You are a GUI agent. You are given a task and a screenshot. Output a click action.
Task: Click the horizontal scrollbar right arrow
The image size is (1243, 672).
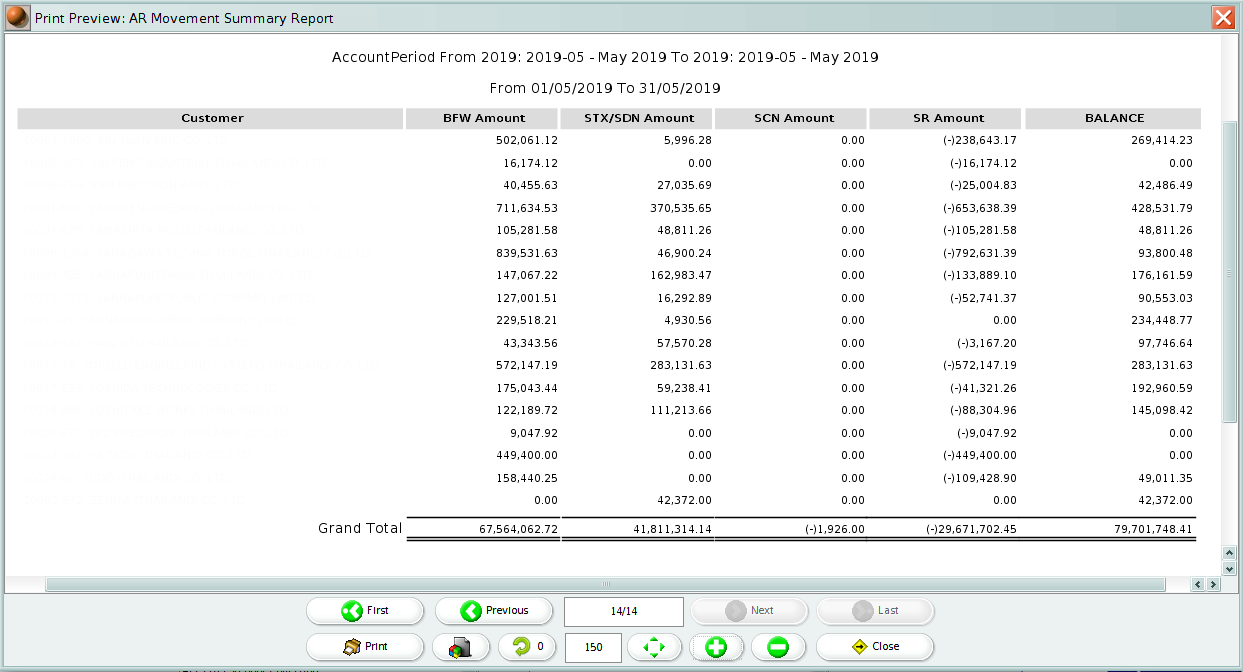1213,584
